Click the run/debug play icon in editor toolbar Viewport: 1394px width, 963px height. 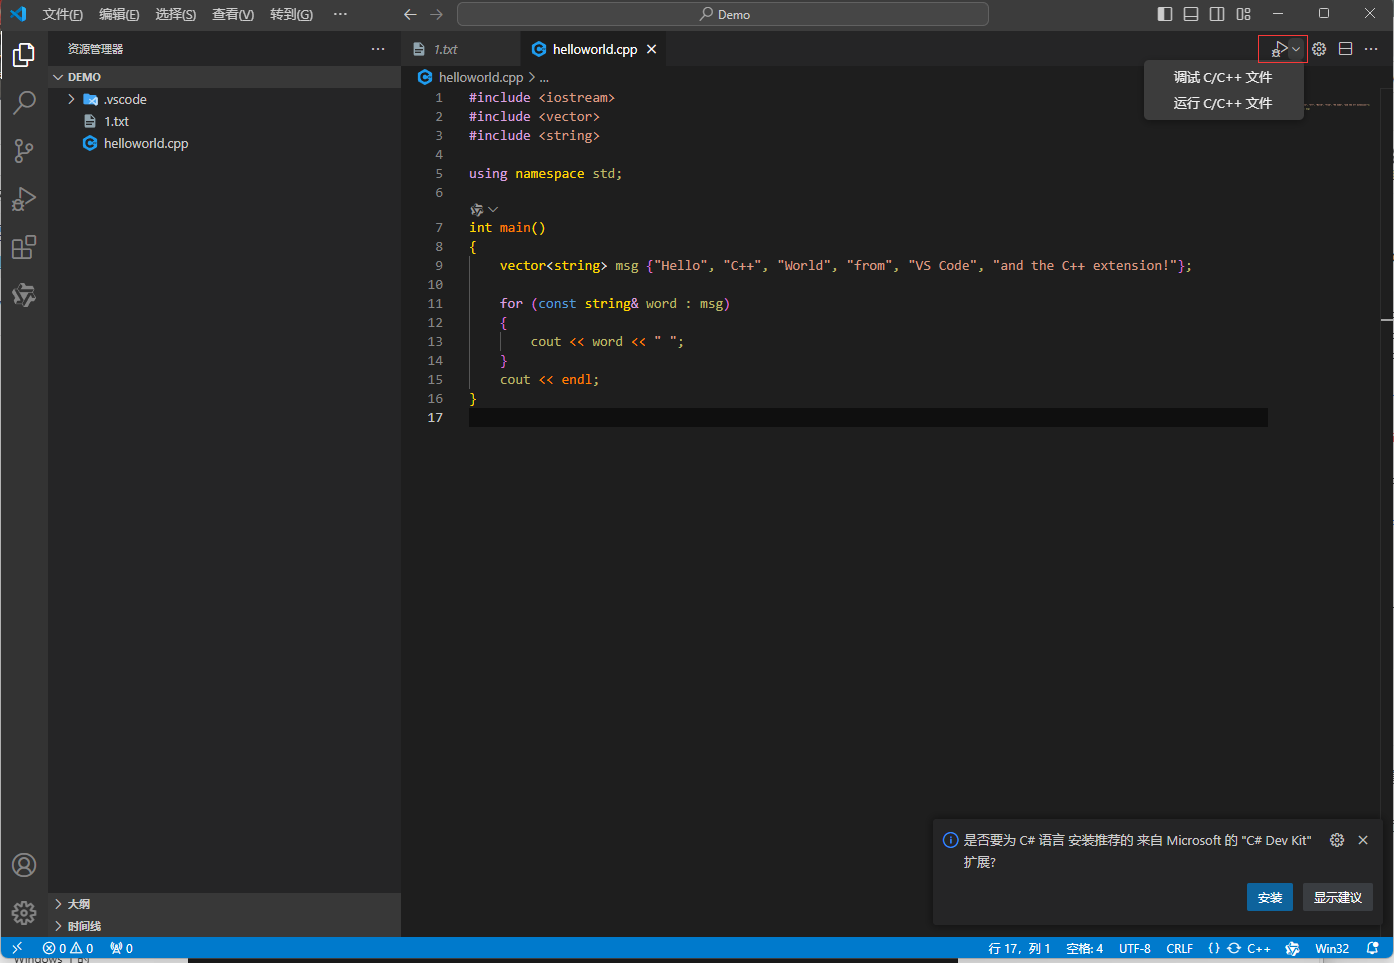pyautogui.click(x=1278, y=49)
